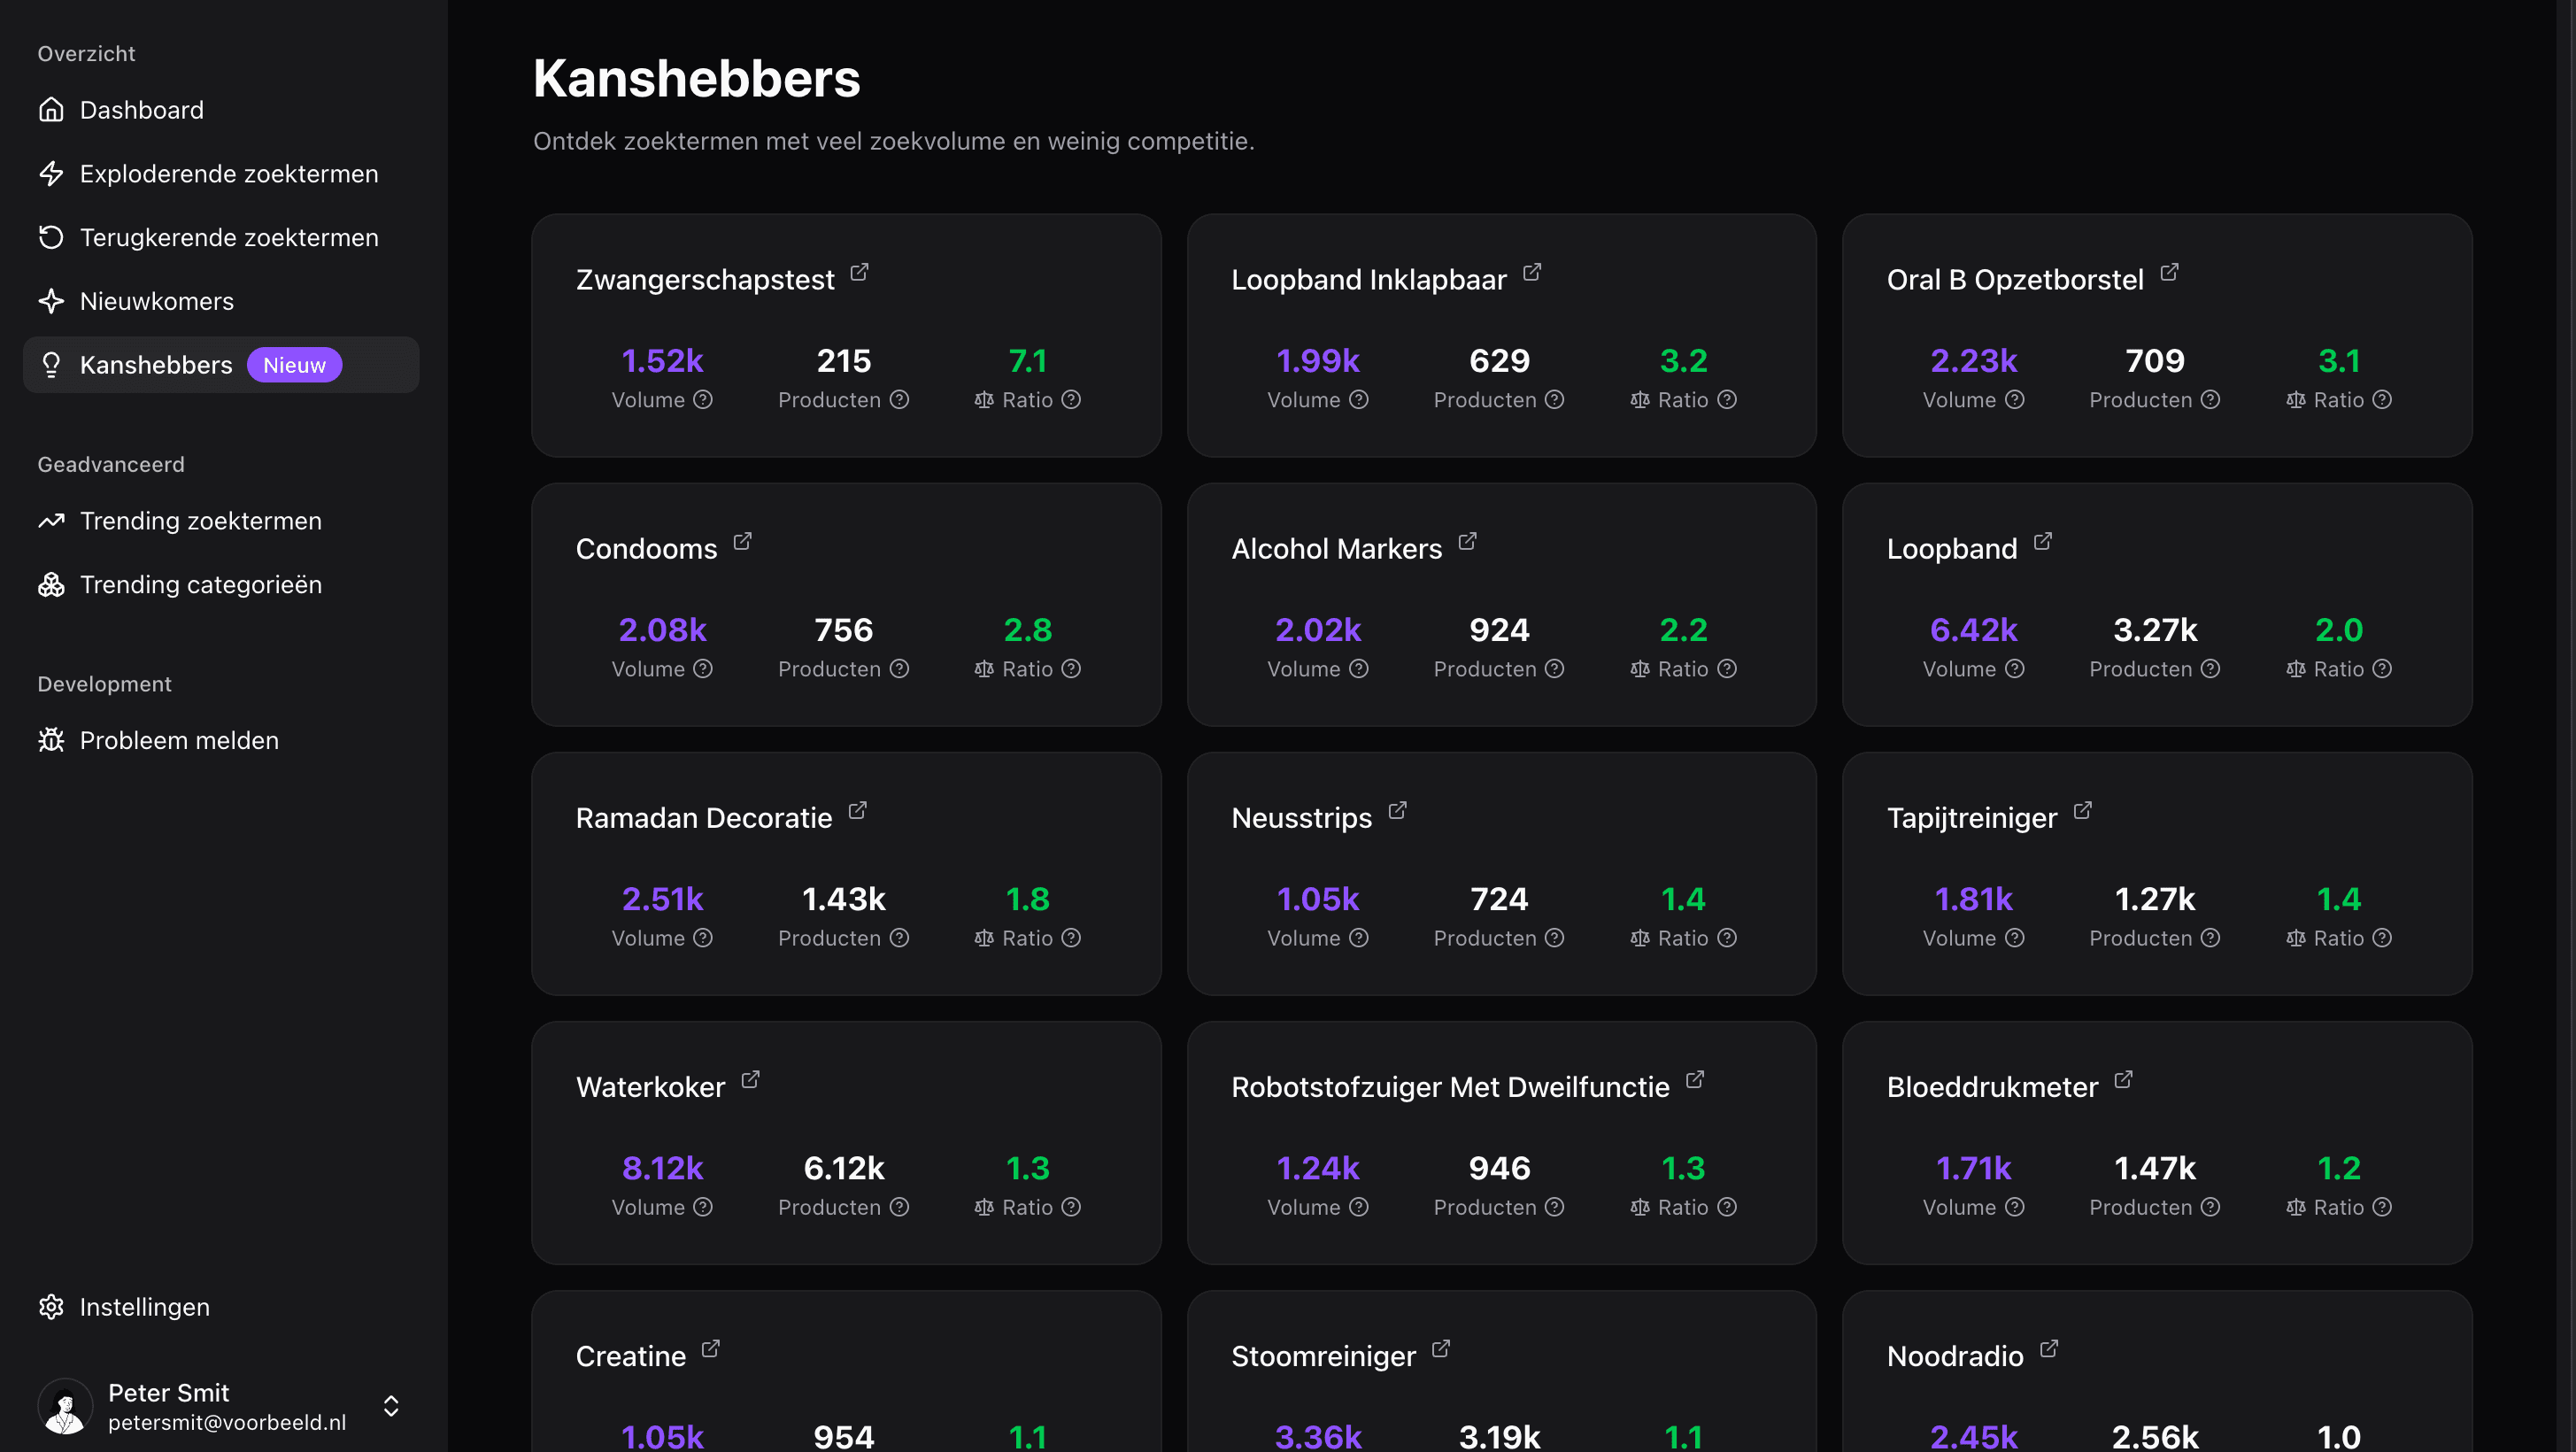The image size is (2576, 1452).
Task: Click the Ratio help icon on Zwangerschapstest card
Action: pyautogui.click(x=1070, y=400)
